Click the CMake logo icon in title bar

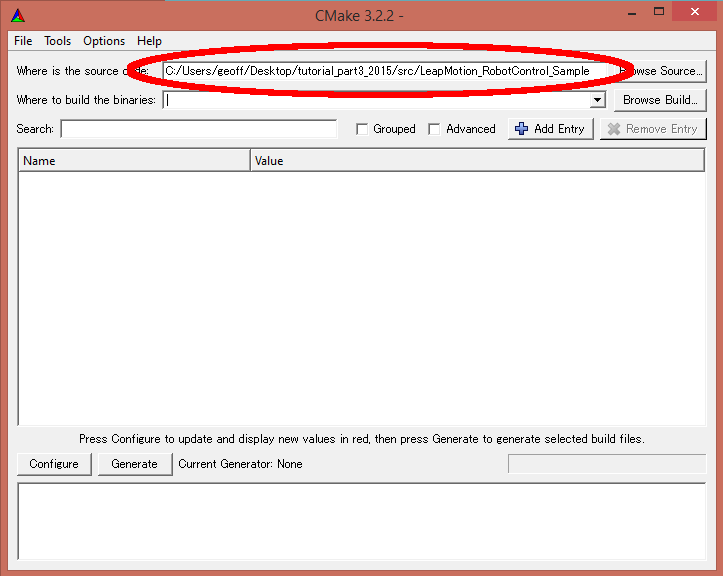tap(18, 15)
